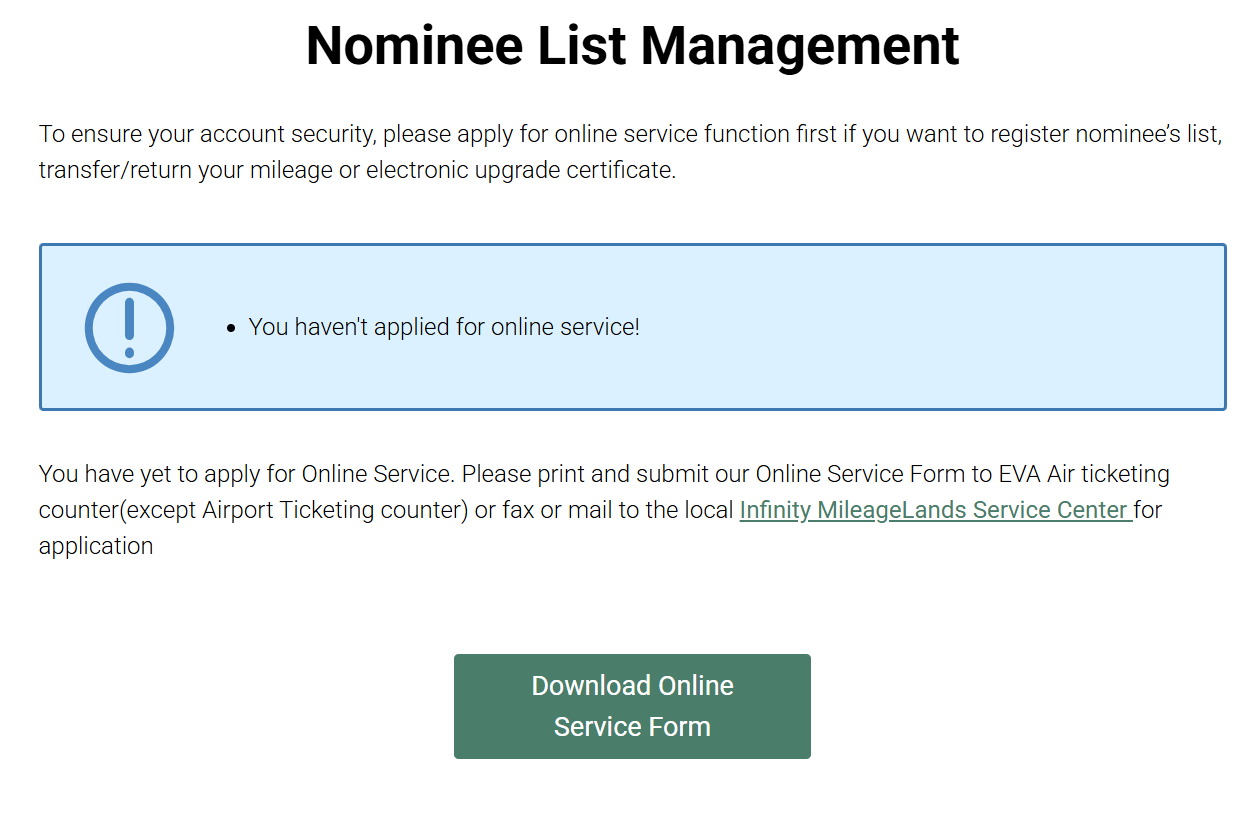1260x835 pixels.
Task: Click the bullet point before the alert message
Action: tap(231, 328)
